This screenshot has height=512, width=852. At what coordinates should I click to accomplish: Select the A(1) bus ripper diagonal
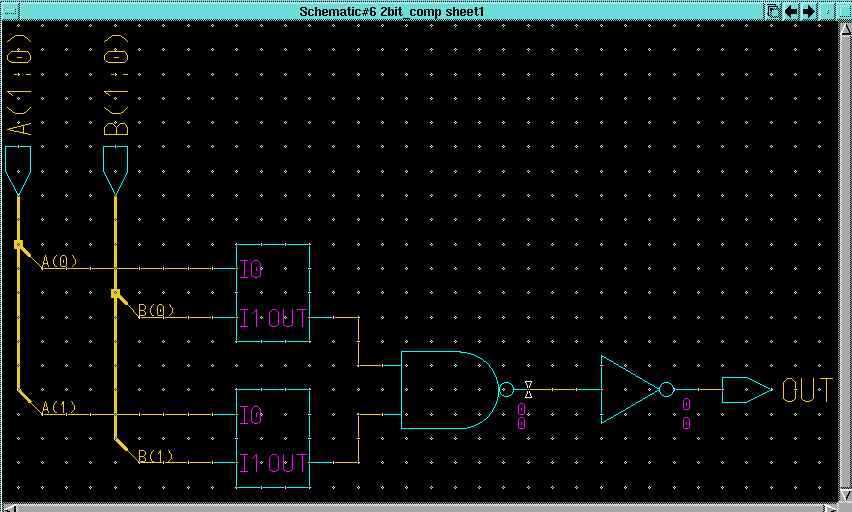(x=30, y=402)
